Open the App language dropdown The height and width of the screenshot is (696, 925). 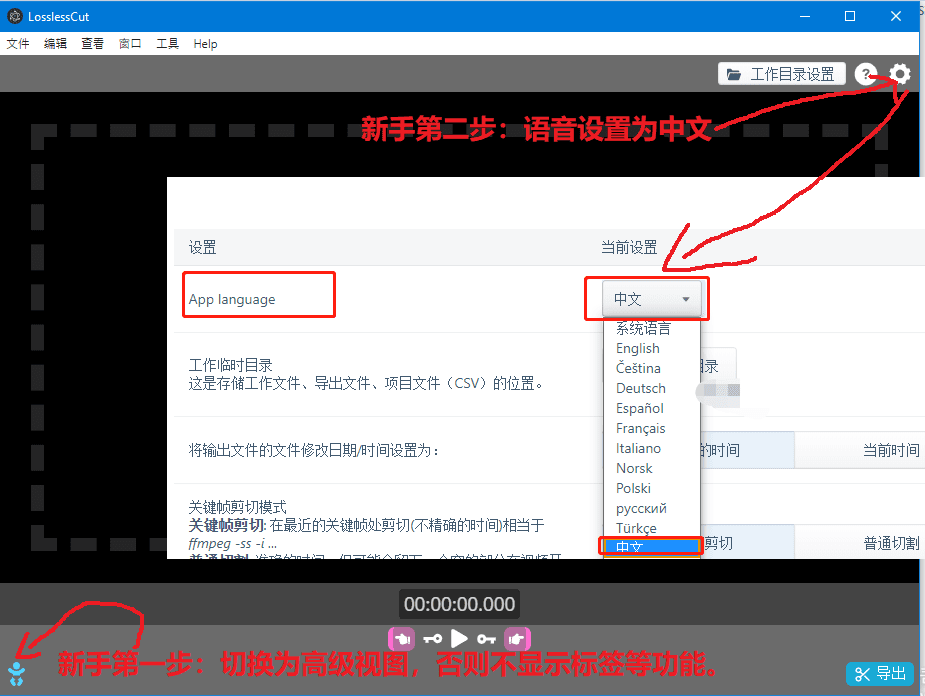[651, 299]
